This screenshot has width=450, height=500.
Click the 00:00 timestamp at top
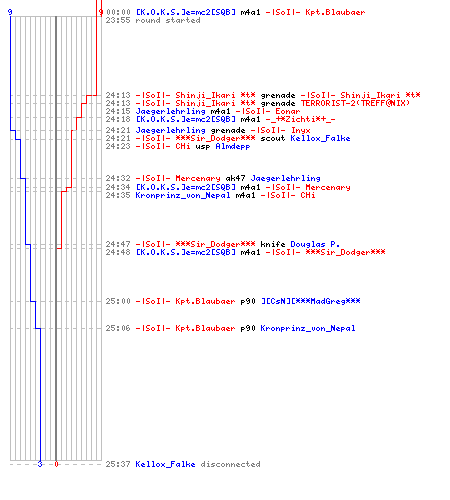point(118,12)
